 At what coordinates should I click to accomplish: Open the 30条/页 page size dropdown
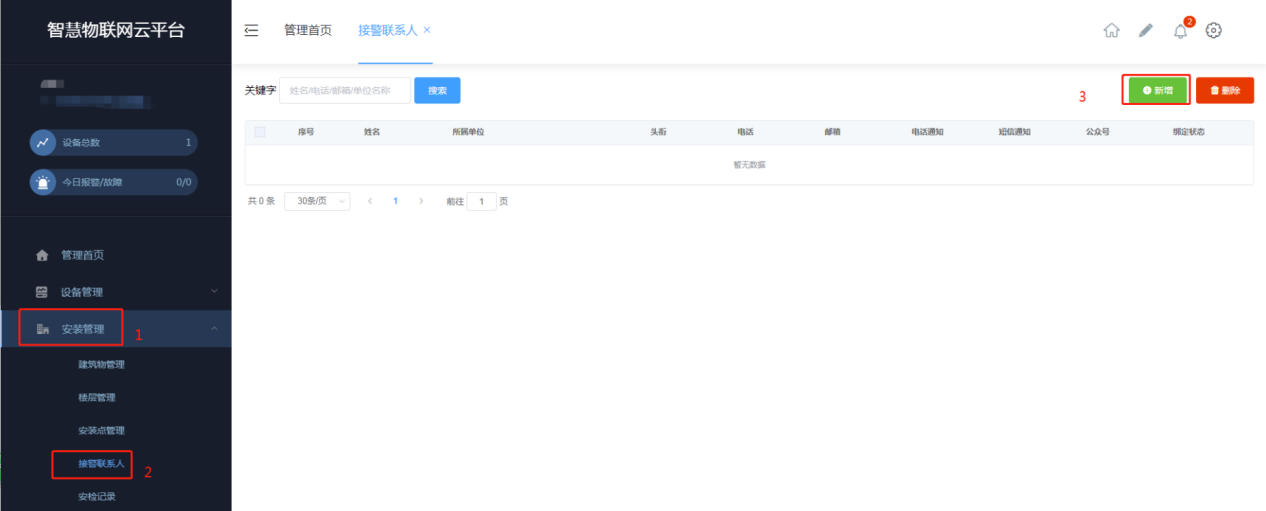coord(317,201)
